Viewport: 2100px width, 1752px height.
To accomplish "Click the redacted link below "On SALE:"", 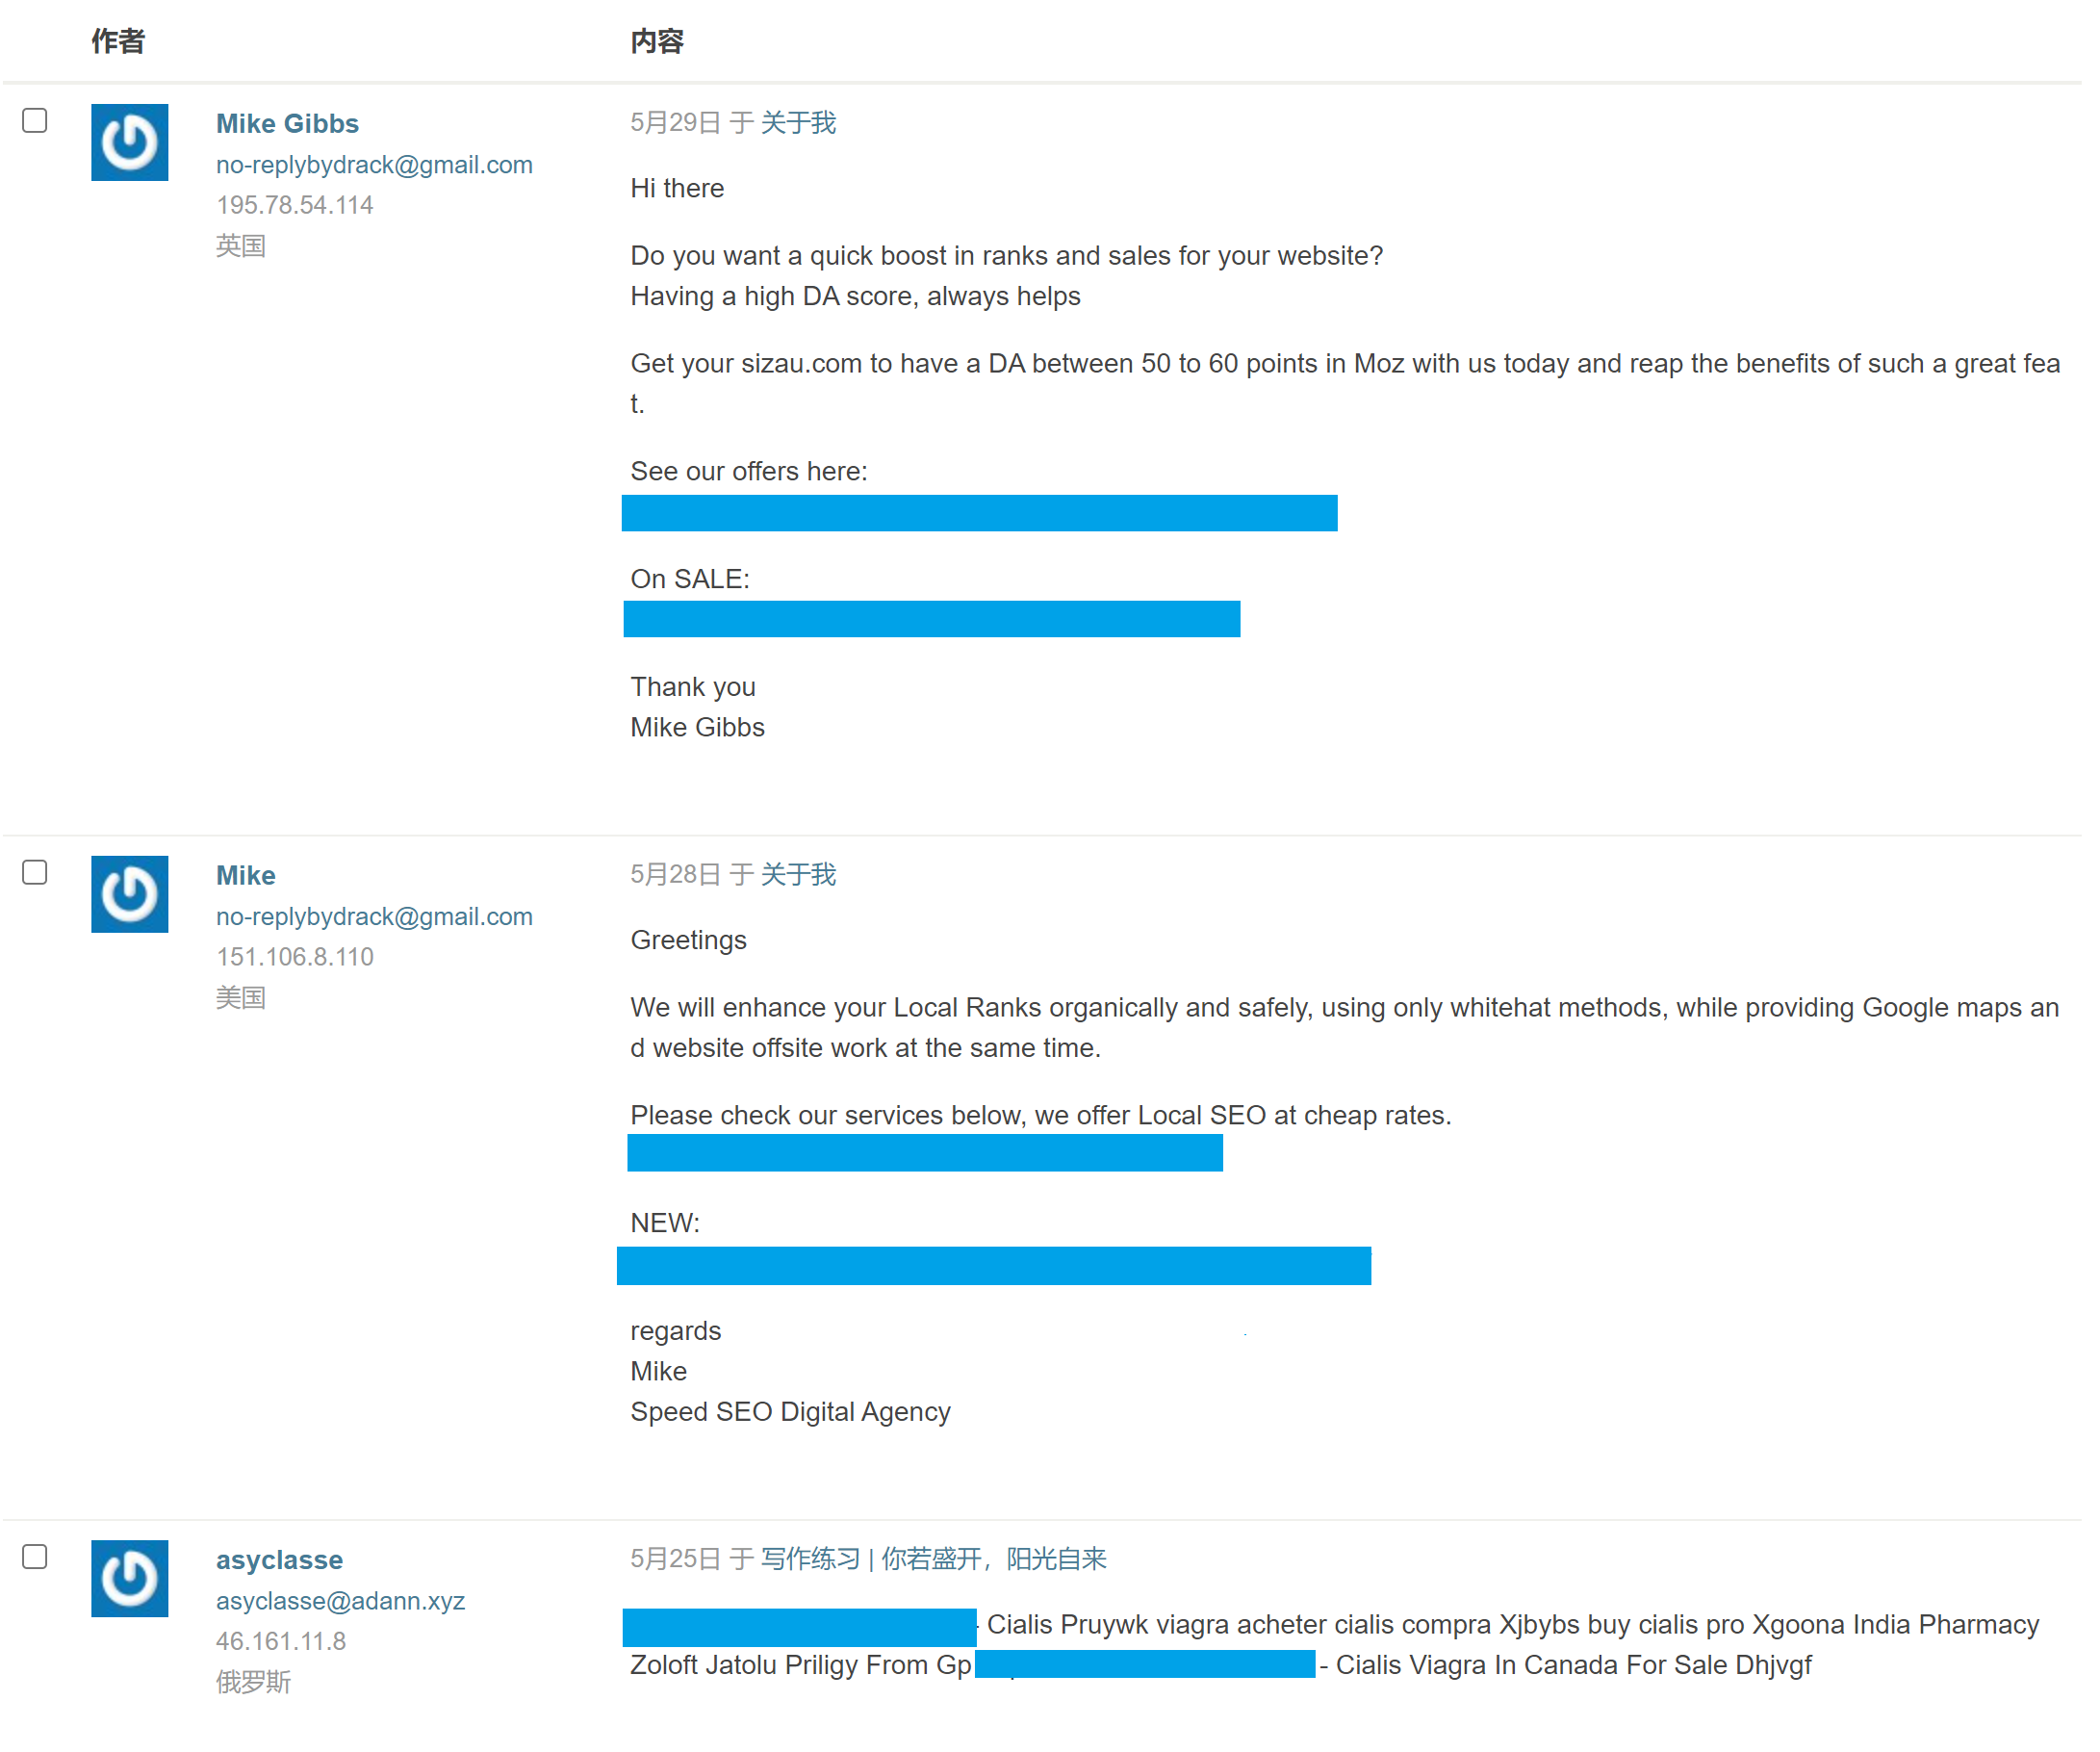I will tap(931, 619).
